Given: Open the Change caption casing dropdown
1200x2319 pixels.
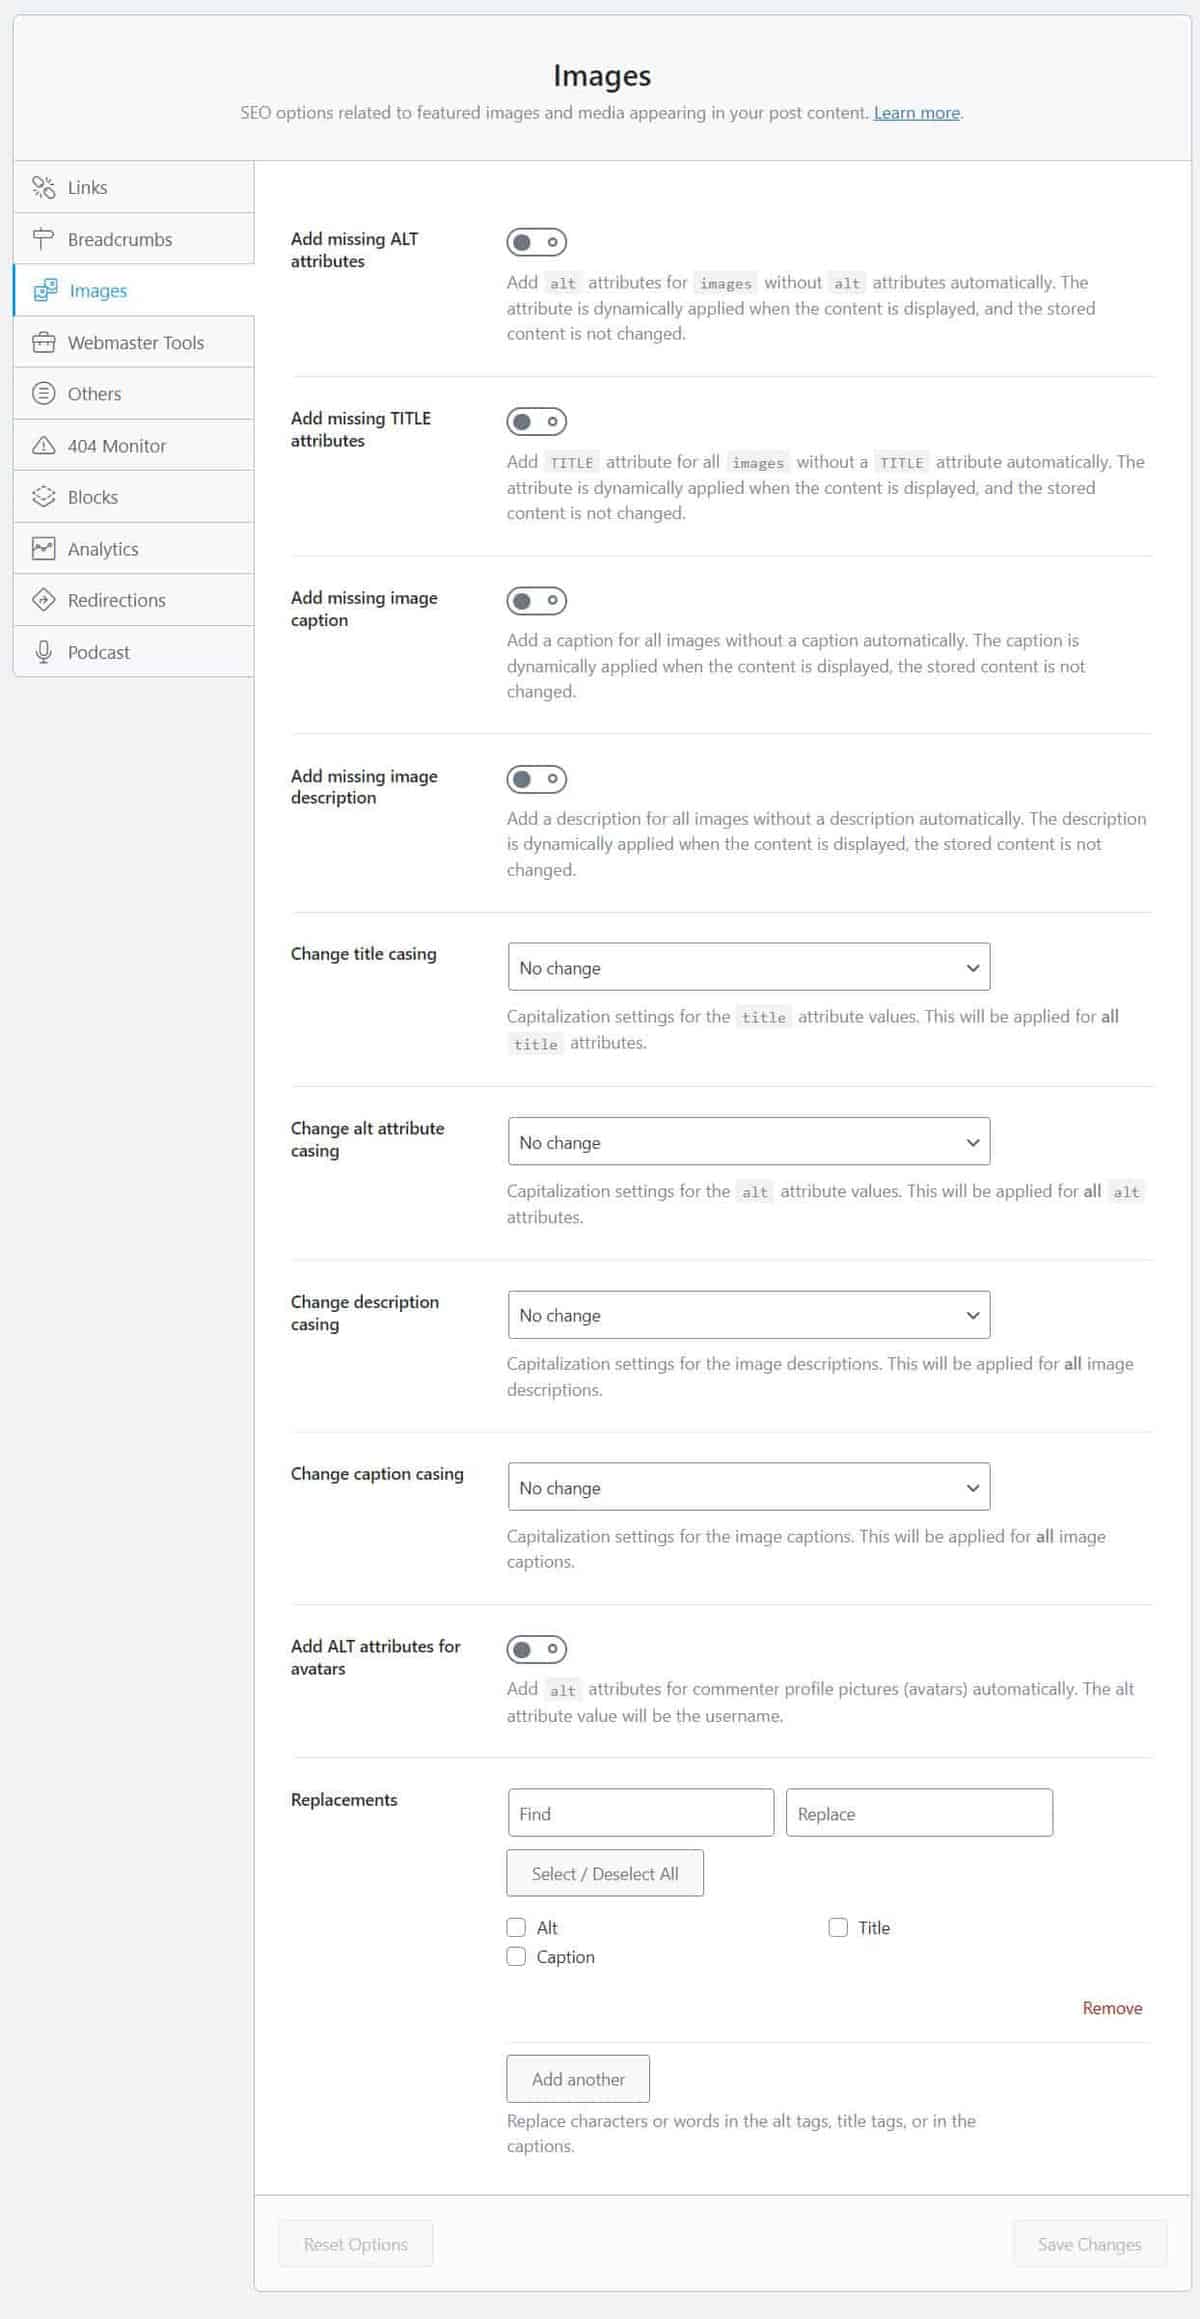Looking at the screenshot, I should pyautogui.click(x=748, y=1487).
